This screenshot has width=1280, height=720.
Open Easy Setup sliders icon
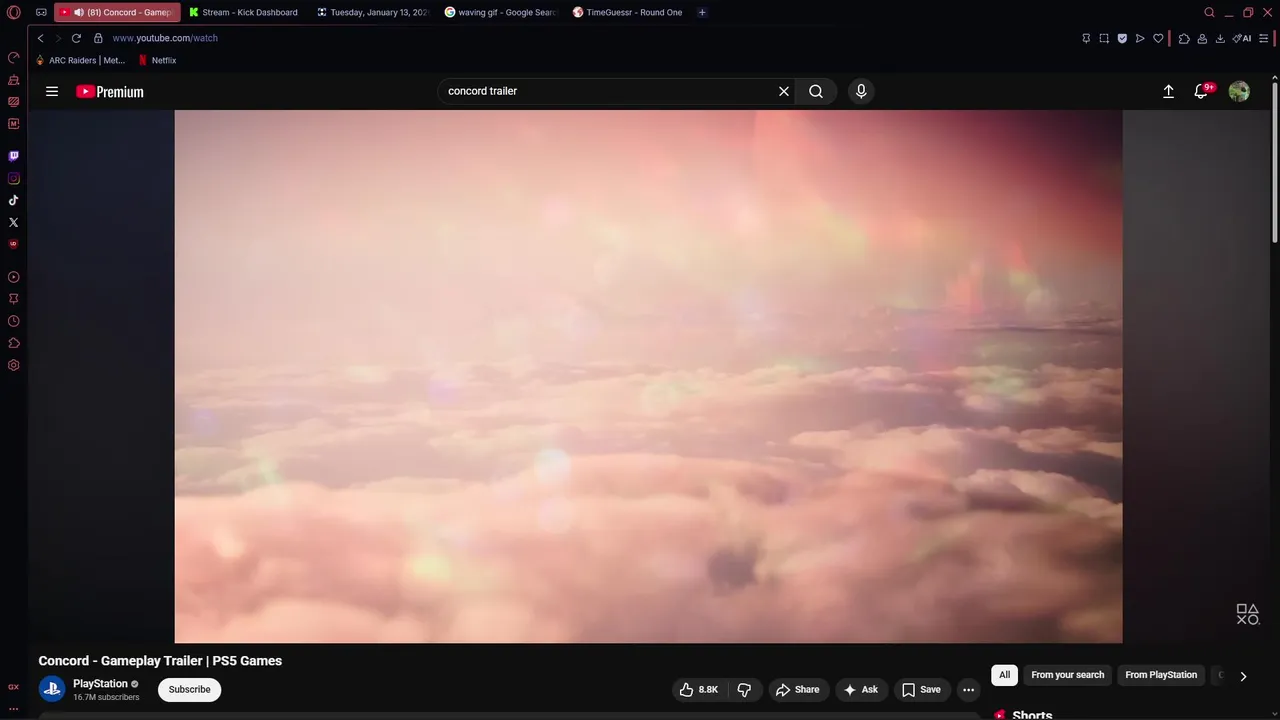click(x=1264, y=38)
